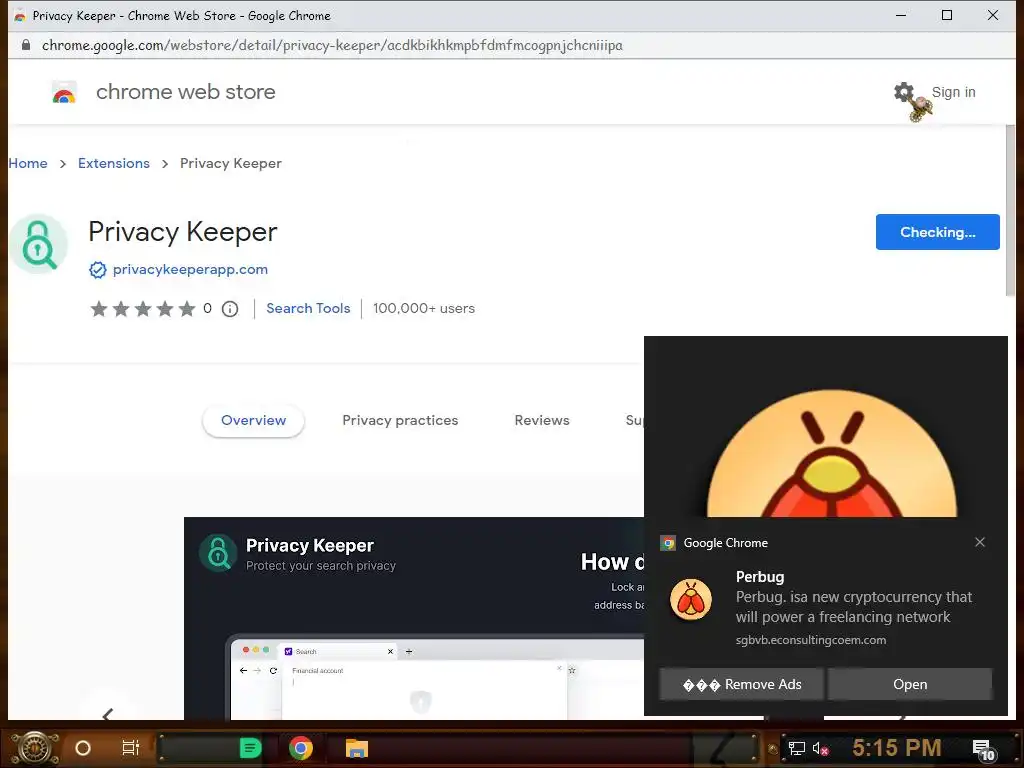Click the 'chrome web store' title text
Image resolution: width=1024 pixels, height=768 pixels.
(185, 92)
